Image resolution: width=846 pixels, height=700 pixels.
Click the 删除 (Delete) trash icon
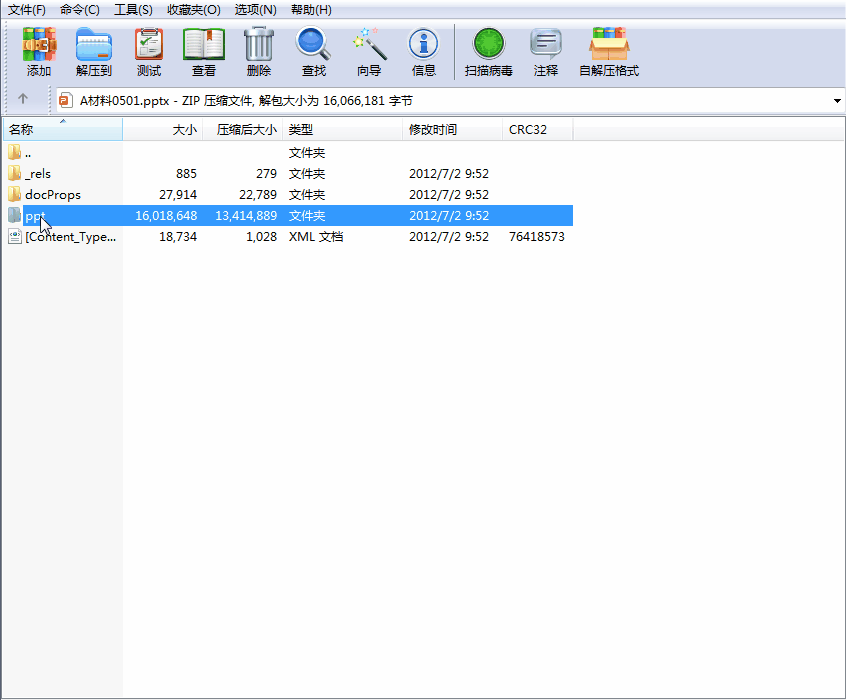click(x=259, y=44)
